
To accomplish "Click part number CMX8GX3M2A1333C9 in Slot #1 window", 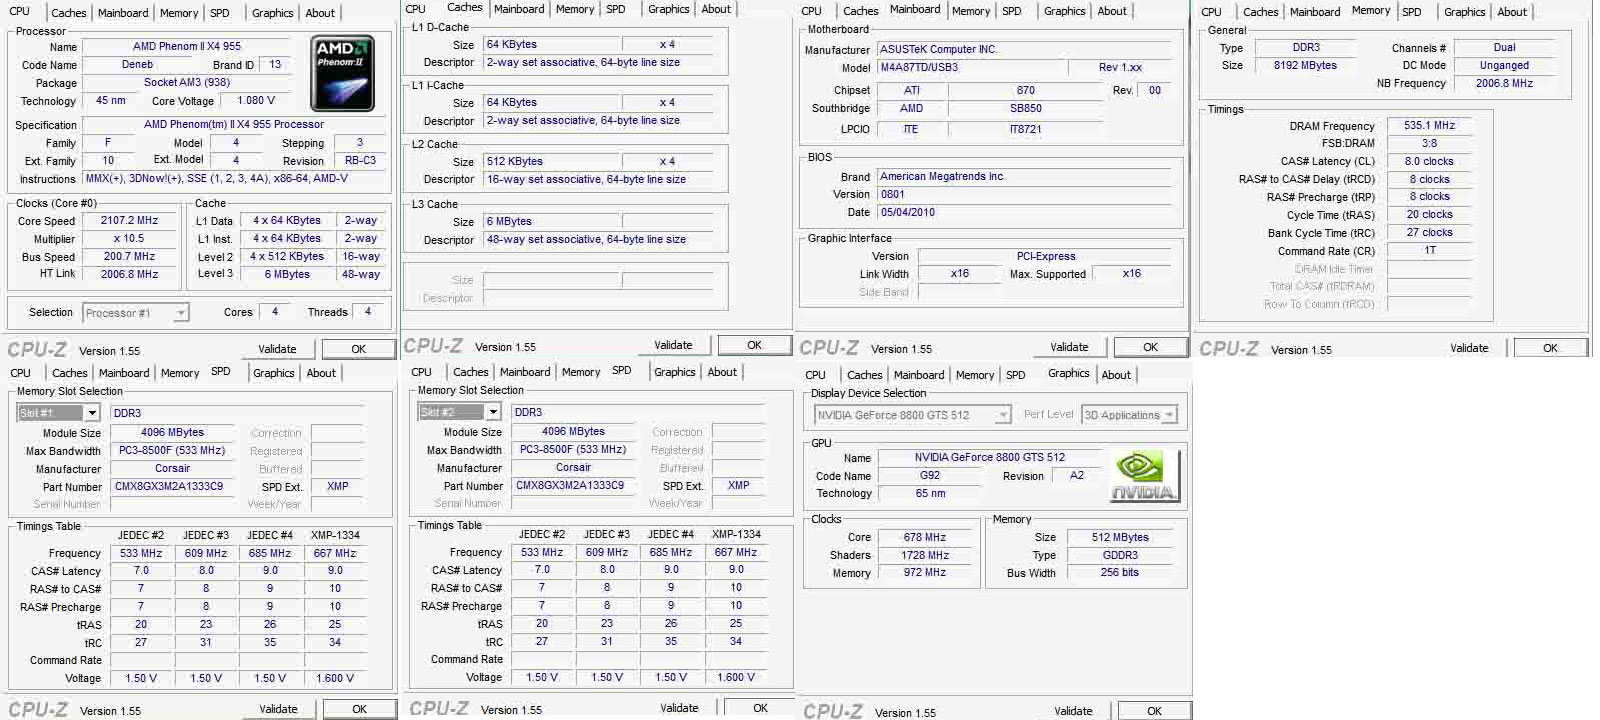I will click(169, 487).
